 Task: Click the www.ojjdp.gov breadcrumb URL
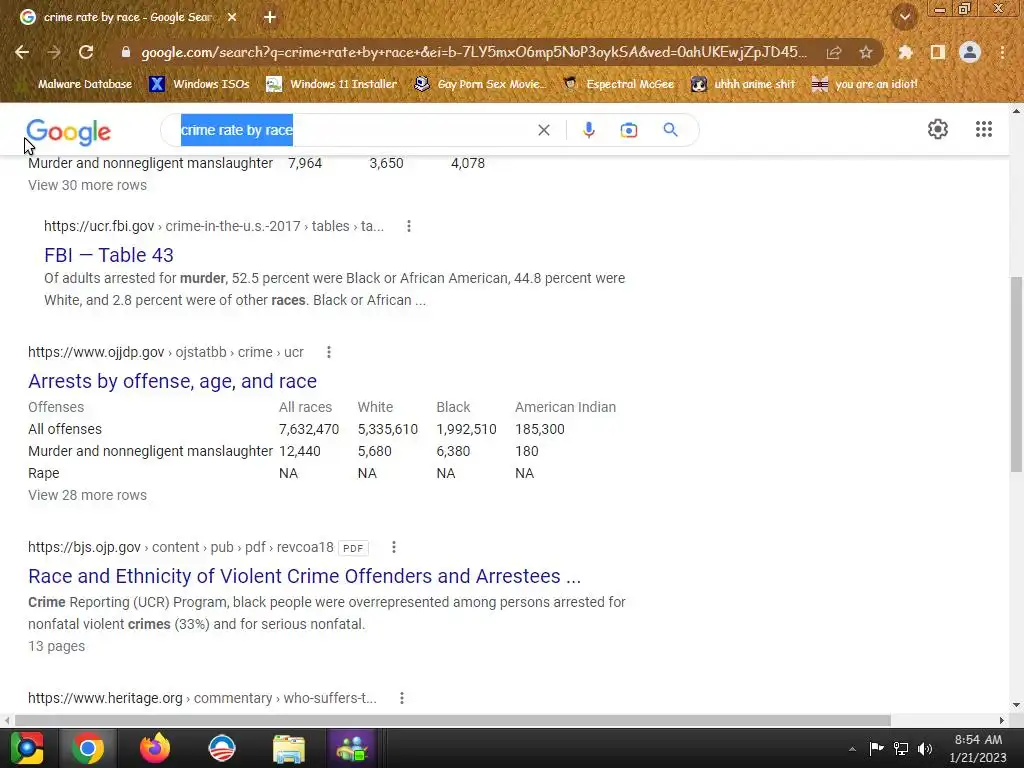pyautogui.click(x=166, y=352)
